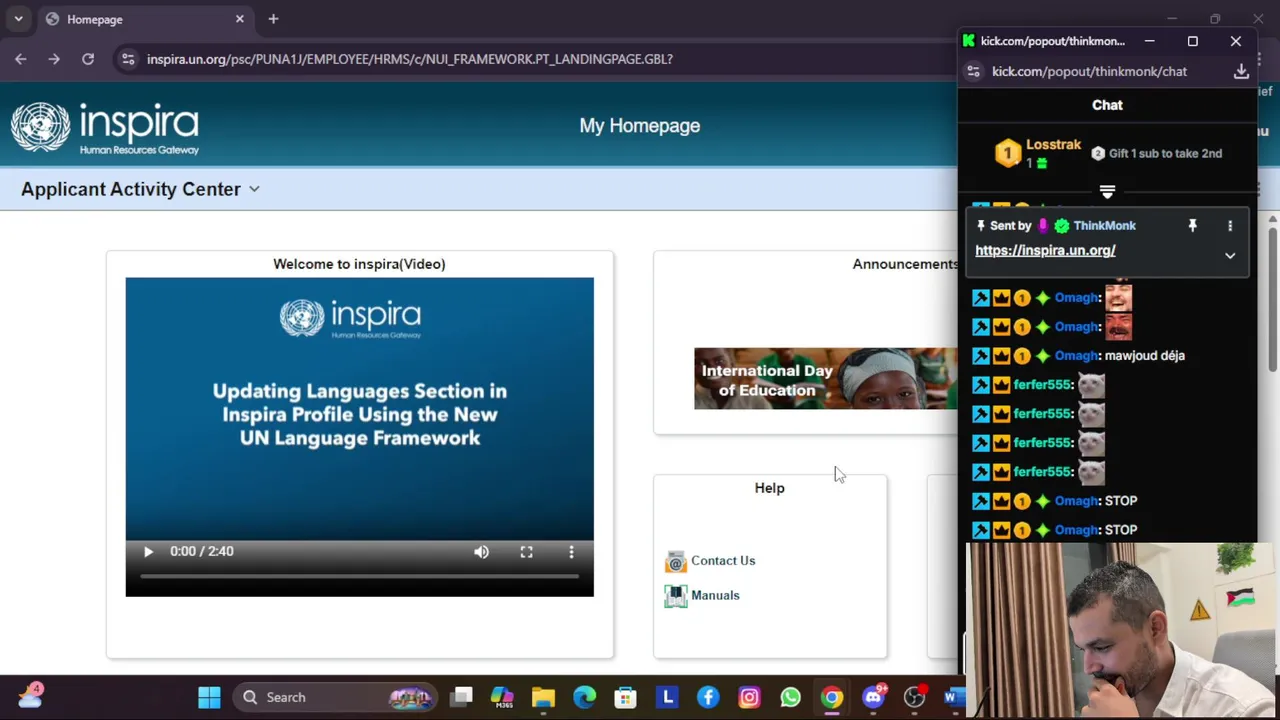
Task: Go back in the browser
Action: pyautogui.click(x=21, y=59)
